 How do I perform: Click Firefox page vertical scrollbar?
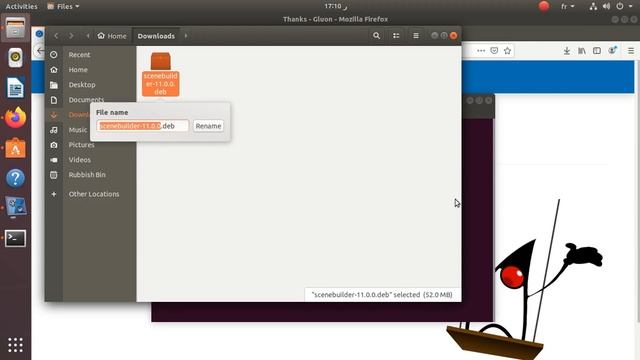click(x=638, y=192)
